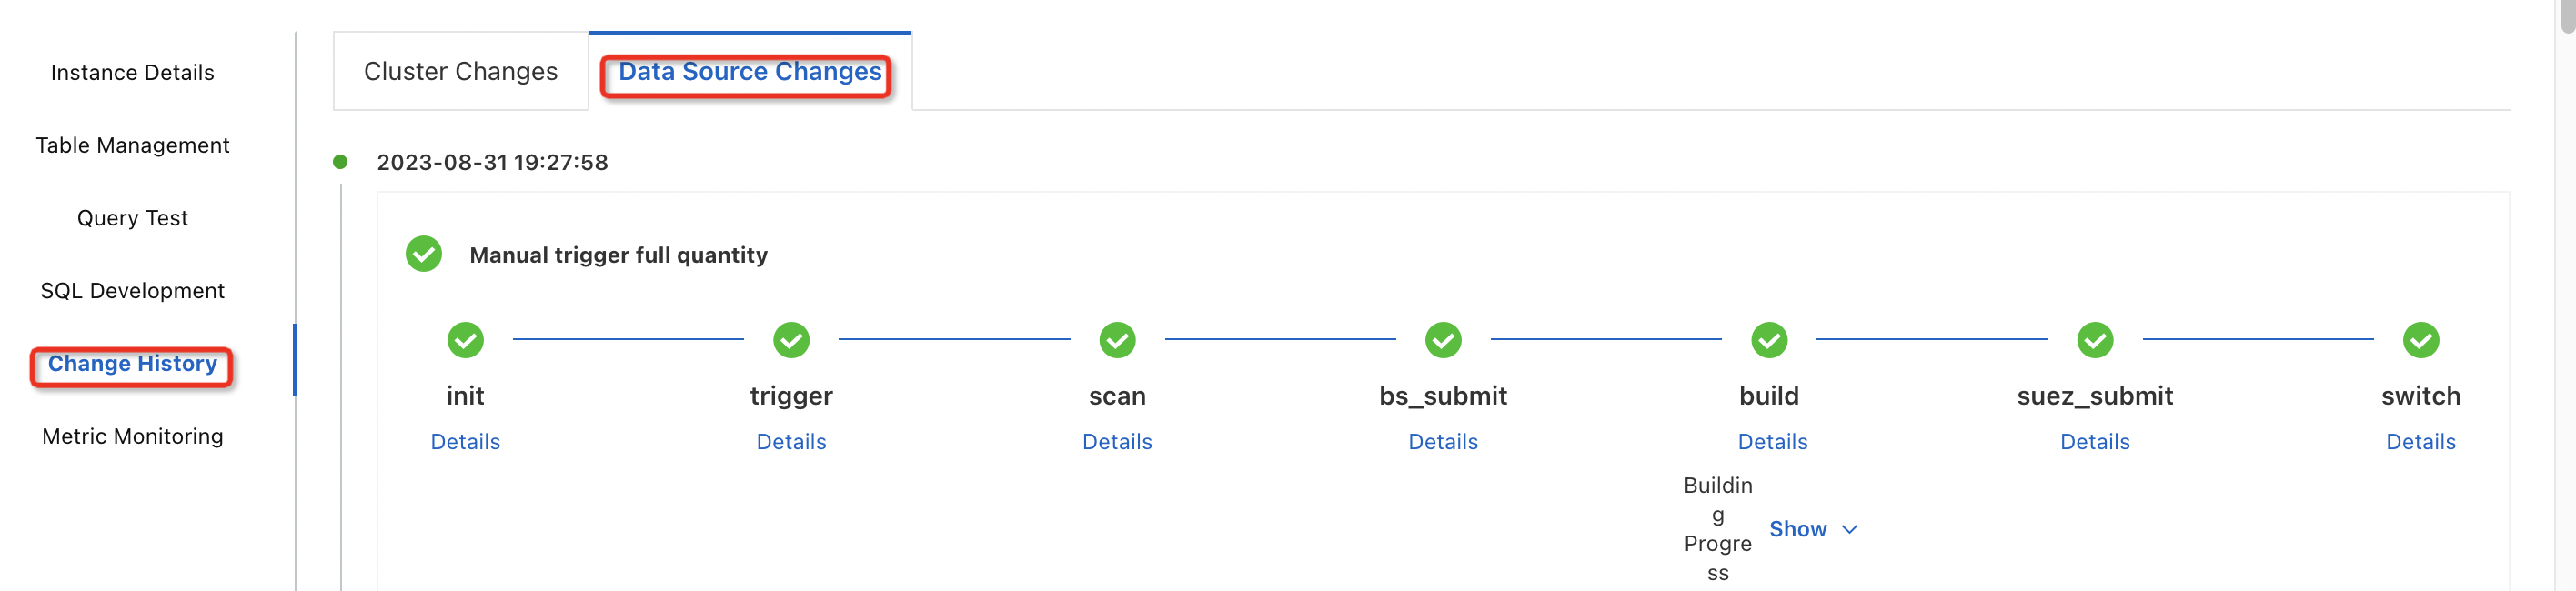The height and width of the screenshot is (591, 2576).
Task: Click the switch step green checkmark icon
Action: (2421, 340)
